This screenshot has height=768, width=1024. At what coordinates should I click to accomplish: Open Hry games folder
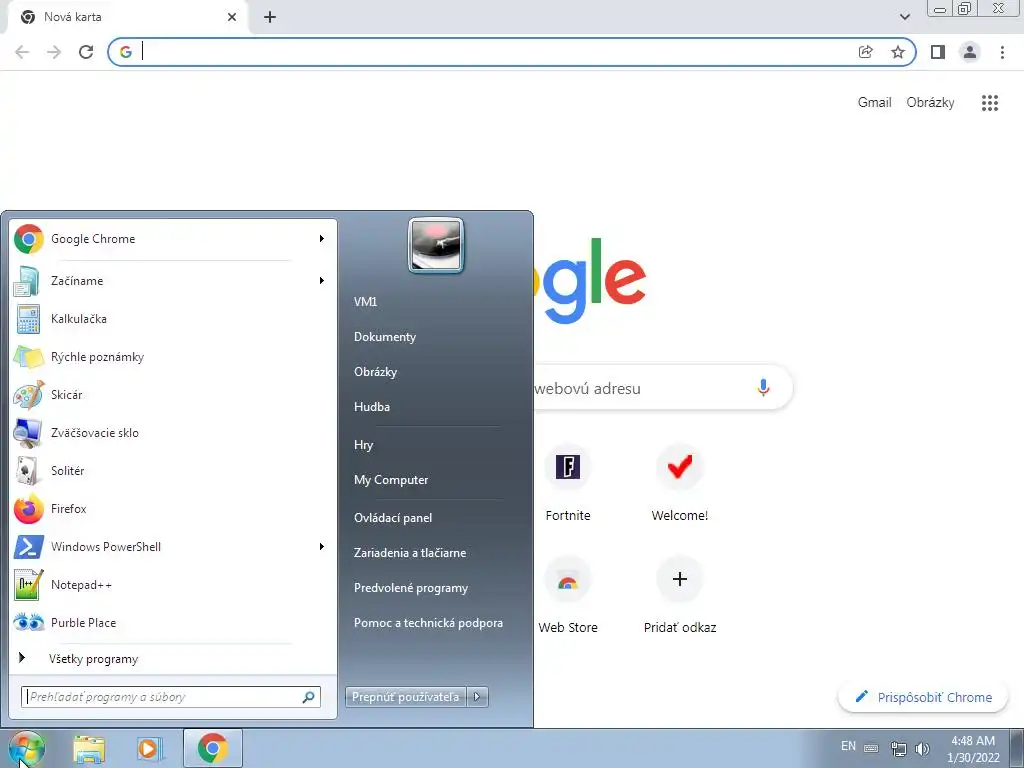[364, 445]
